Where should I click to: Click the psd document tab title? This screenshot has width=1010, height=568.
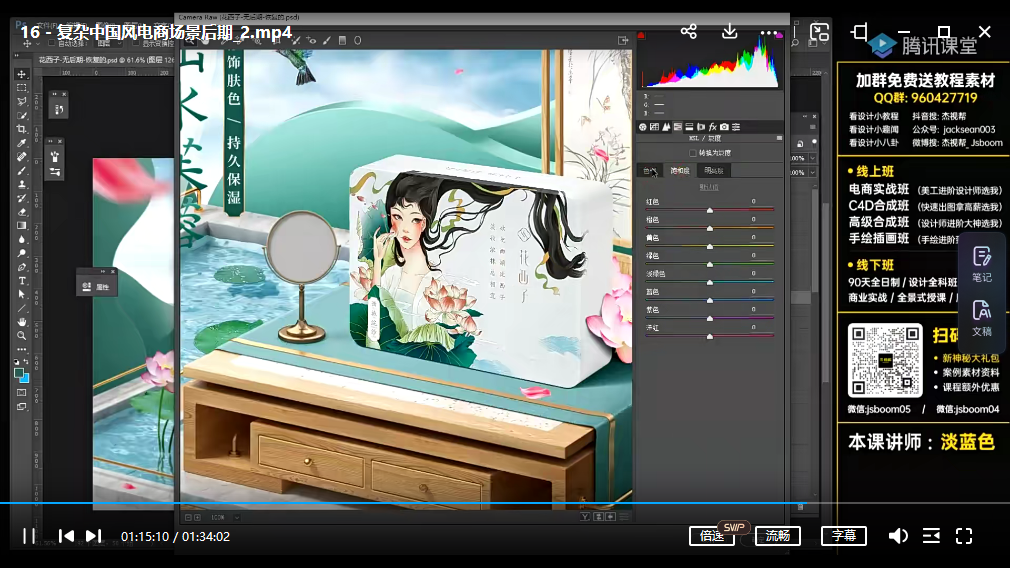105,60
